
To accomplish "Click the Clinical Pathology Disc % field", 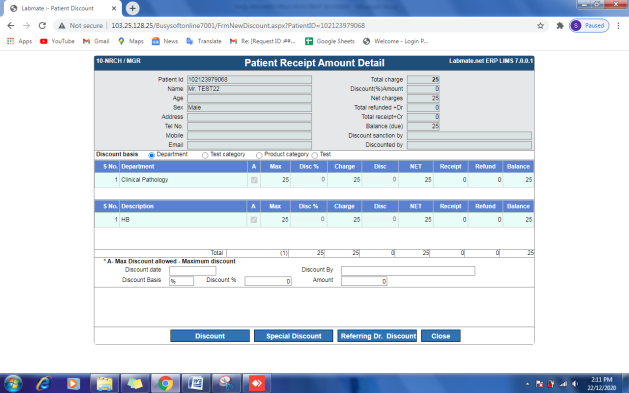I will pyautogui.click(x=308, y=180).
